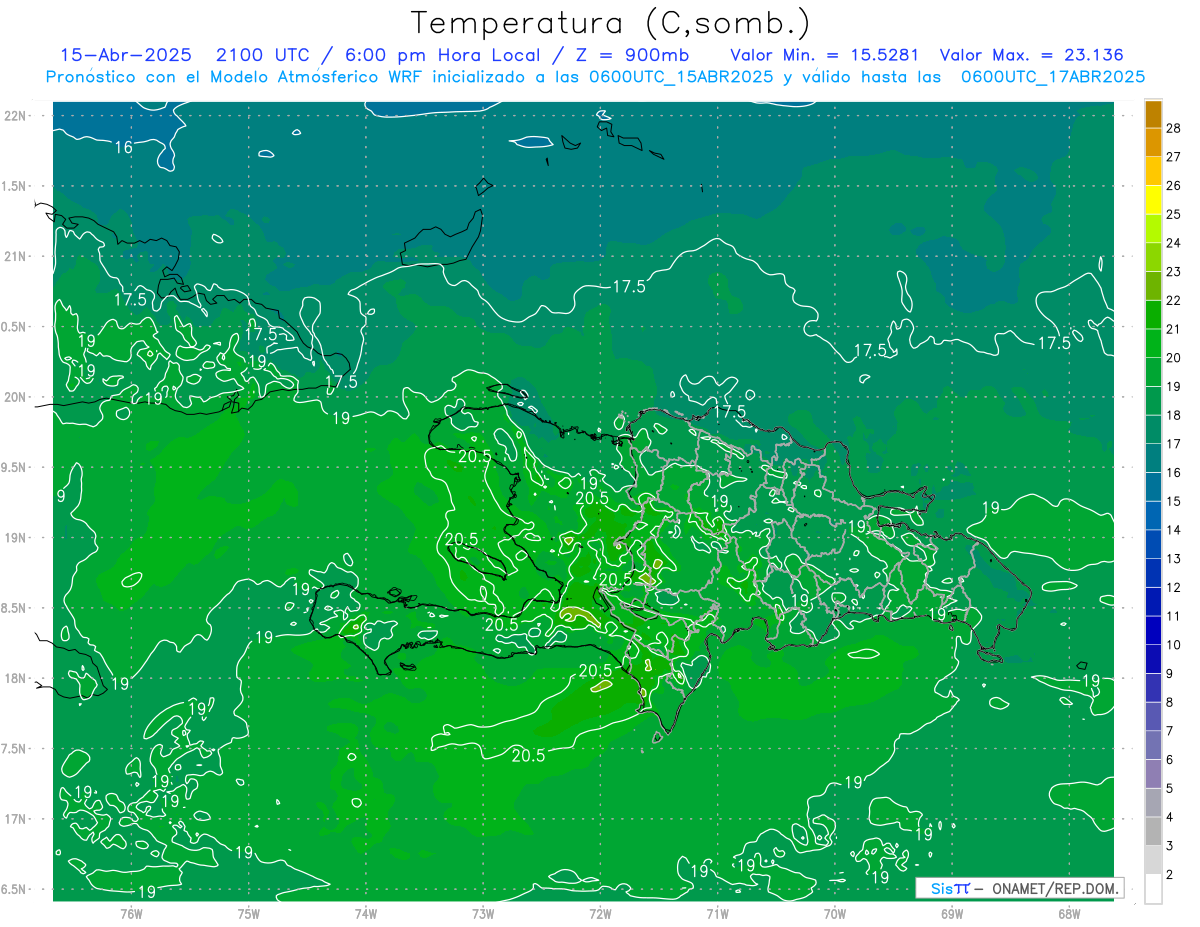Click the 'ONAMET/REP.DOM.' credit label

click(1055, 888)
